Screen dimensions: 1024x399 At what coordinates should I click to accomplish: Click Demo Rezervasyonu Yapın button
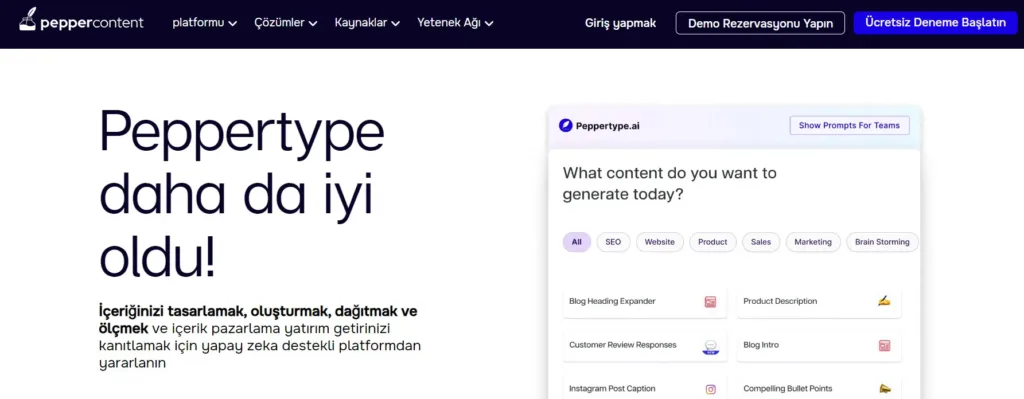tap(760, 23)
